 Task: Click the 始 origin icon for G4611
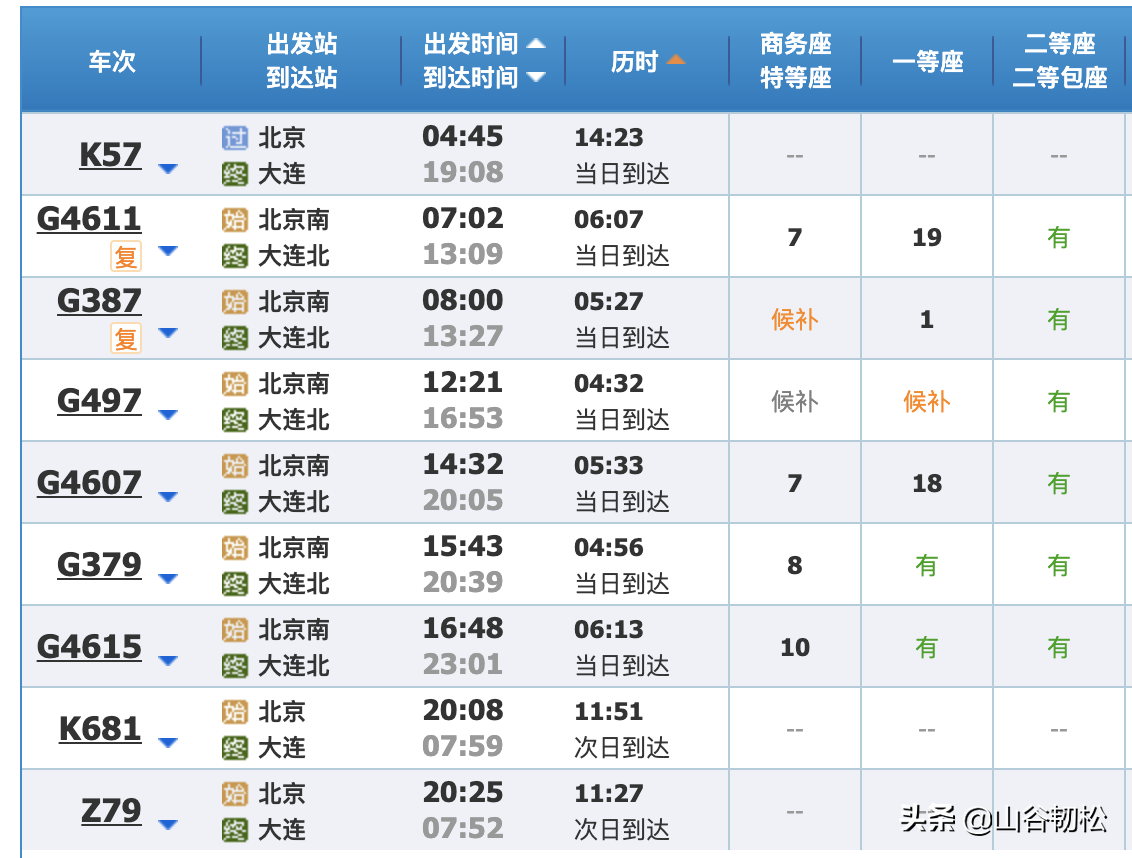(x=235, y=220)
